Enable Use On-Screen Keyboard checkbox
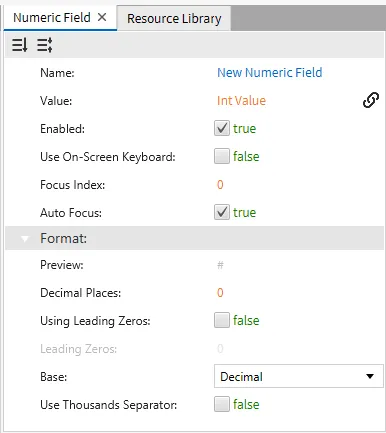386x433 pixels. (222, 156)
